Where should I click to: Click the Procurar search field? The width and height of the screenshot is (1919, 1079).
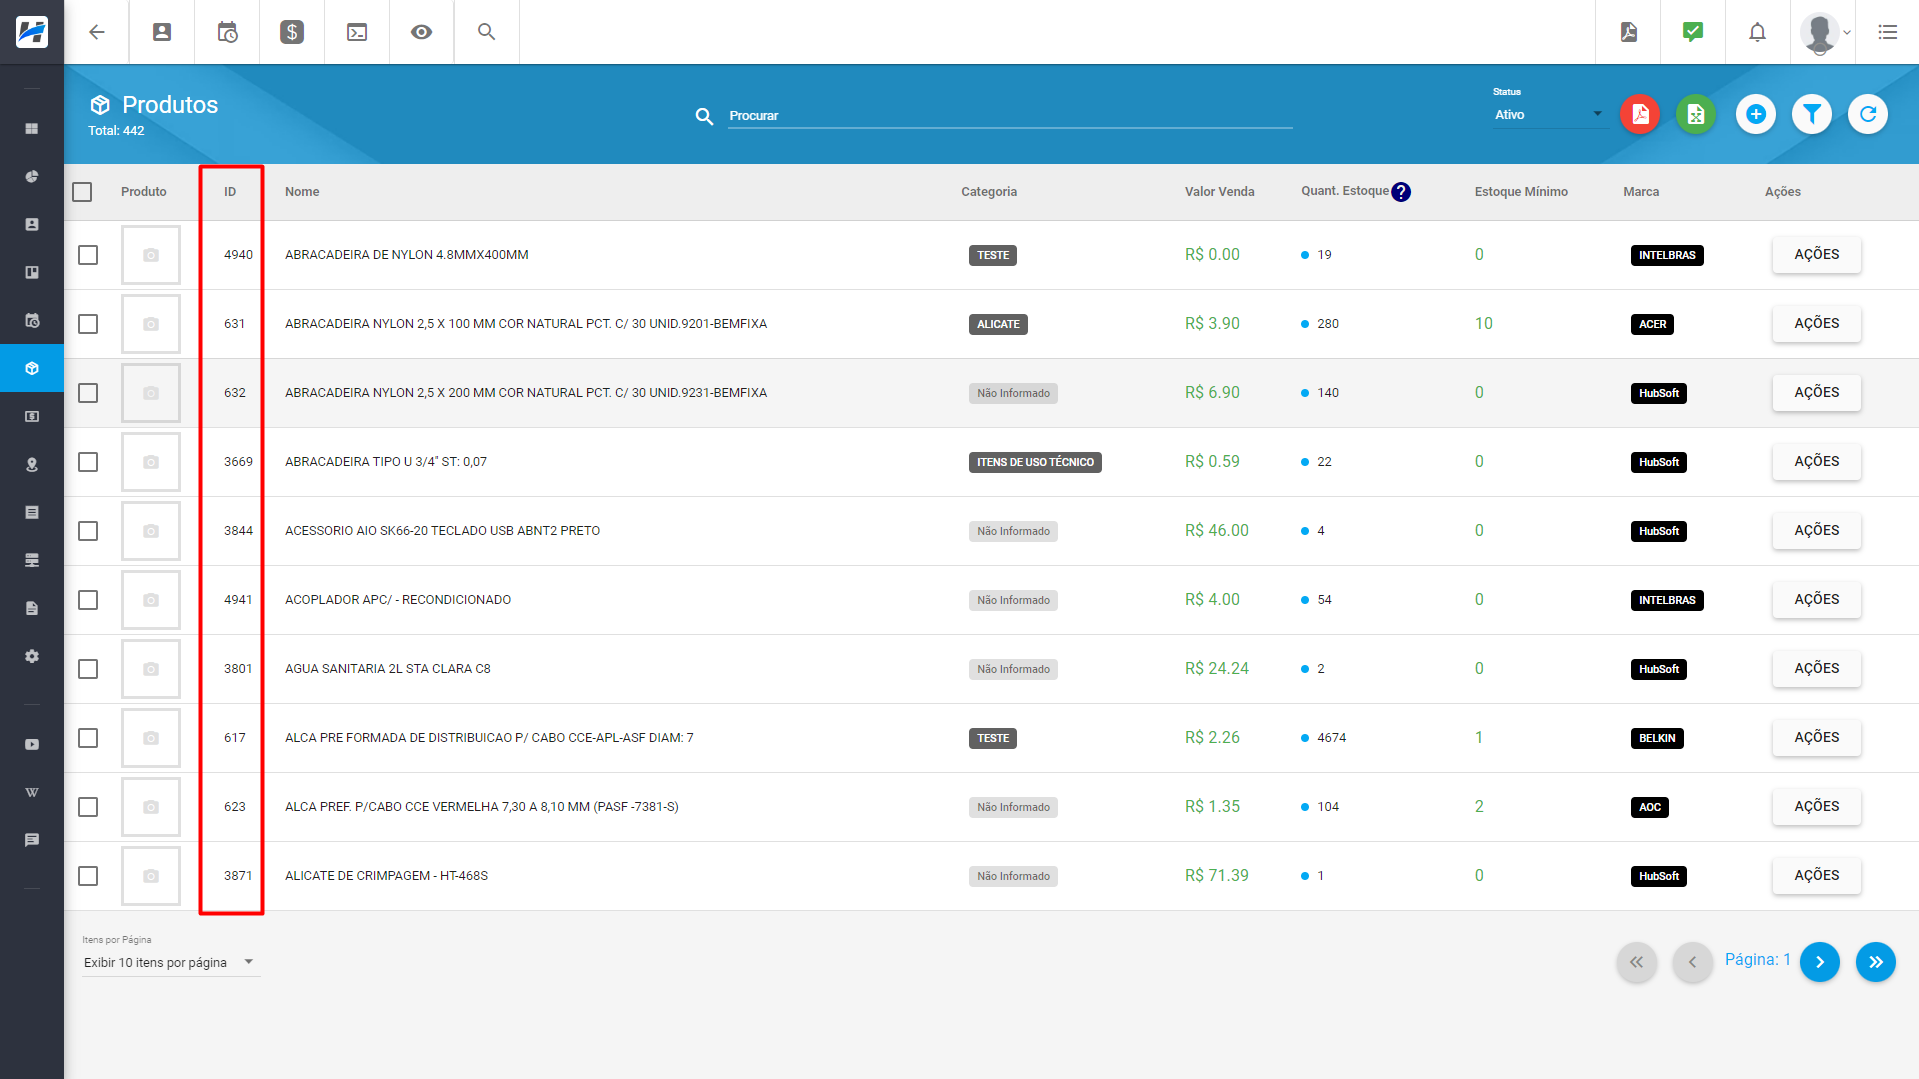tap(1010, 116)
